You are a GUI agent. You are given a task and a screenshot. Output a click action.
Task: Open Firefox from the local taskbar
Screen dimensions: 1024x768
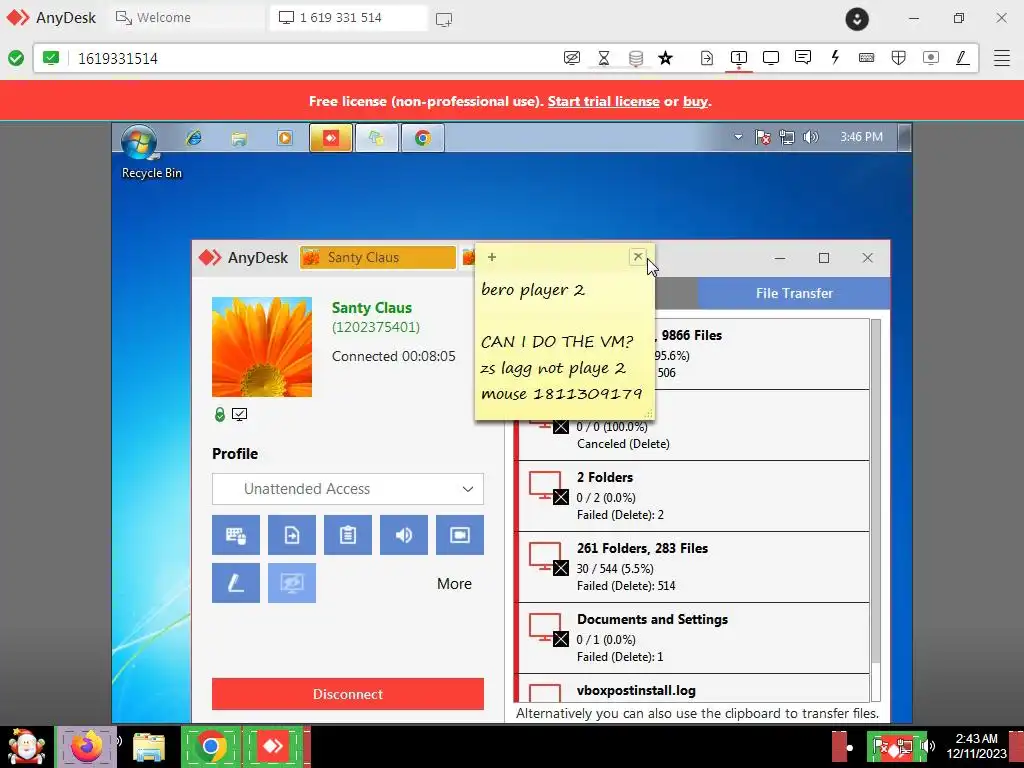coord(87,746)
